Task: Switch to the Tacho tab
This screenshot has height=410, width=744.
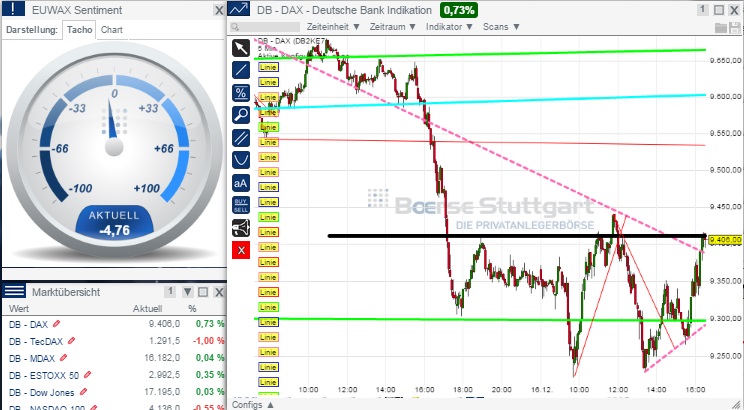Action: (79, 29)
